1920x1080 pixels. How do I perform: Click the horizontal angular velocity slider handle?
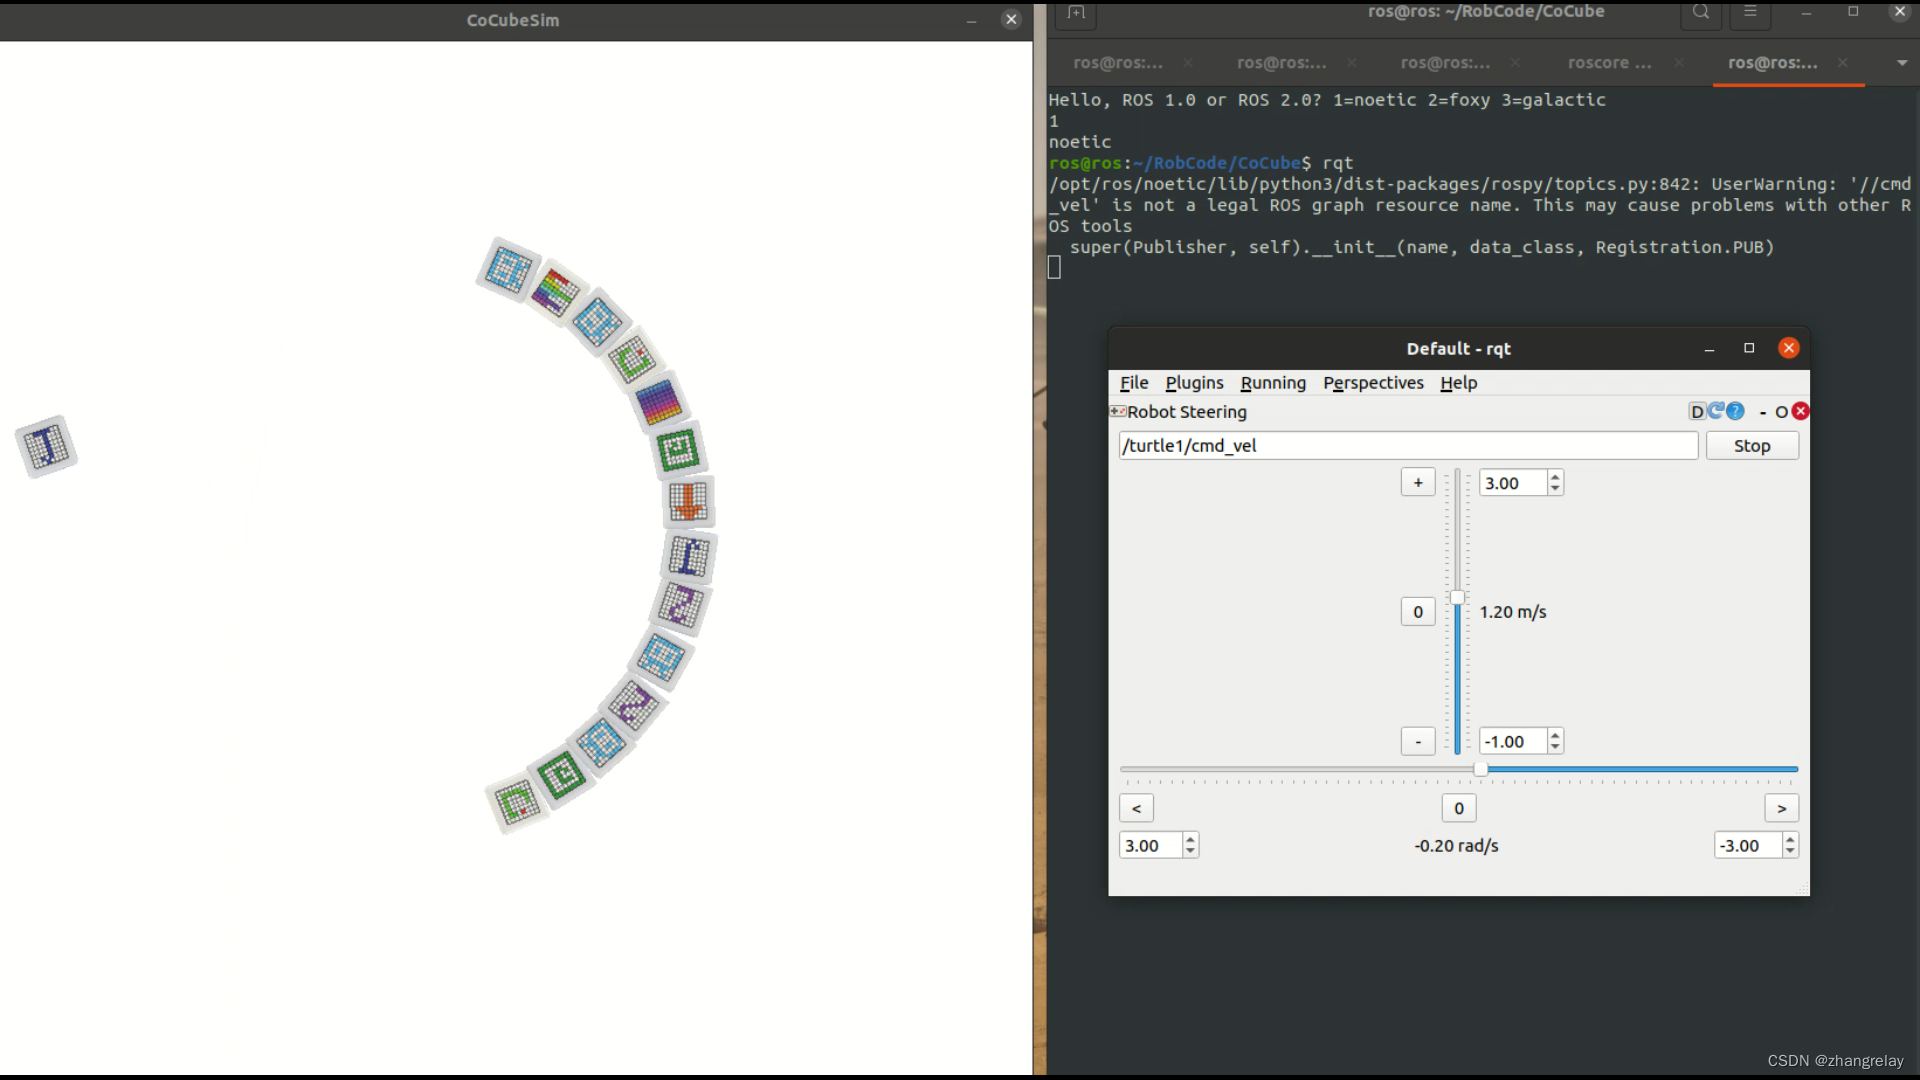[1481, 769]
